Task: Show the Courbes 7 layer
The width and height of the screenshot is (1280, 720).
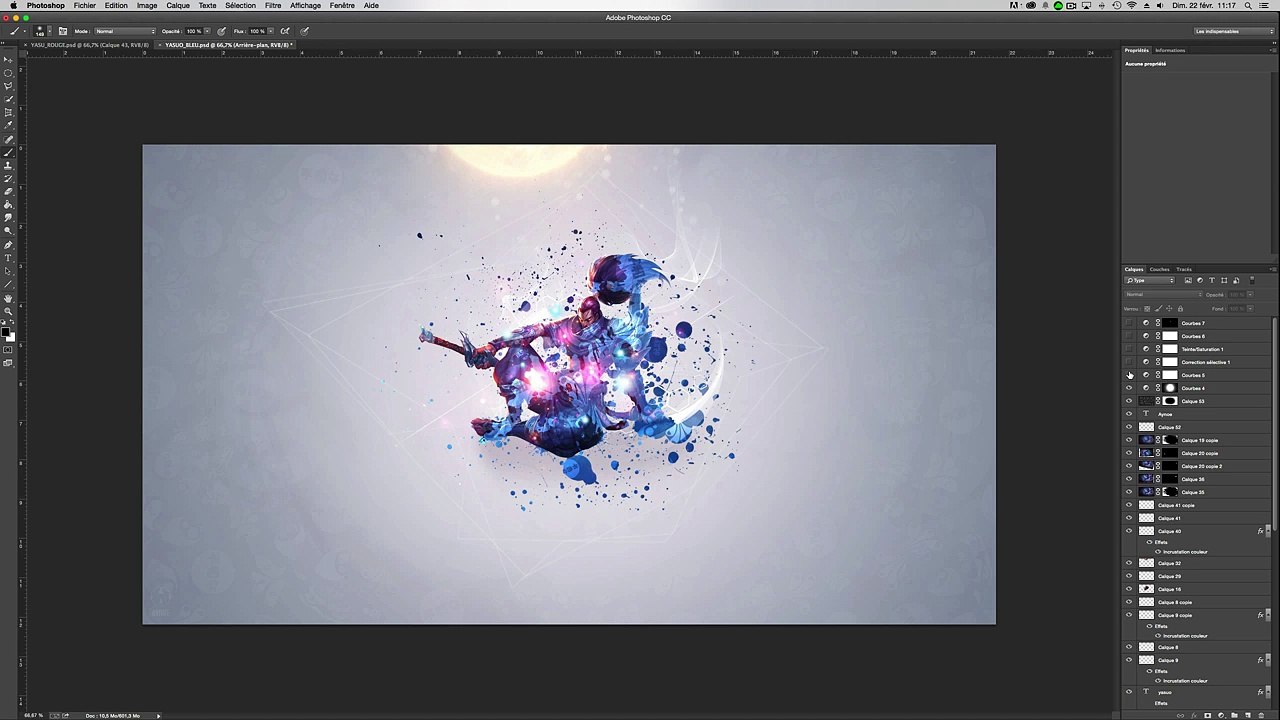Action: tap(1129, 323)
